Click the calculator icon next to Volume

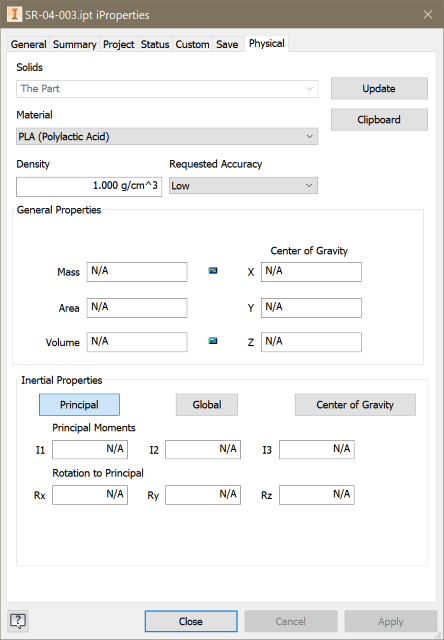[213, 341]
